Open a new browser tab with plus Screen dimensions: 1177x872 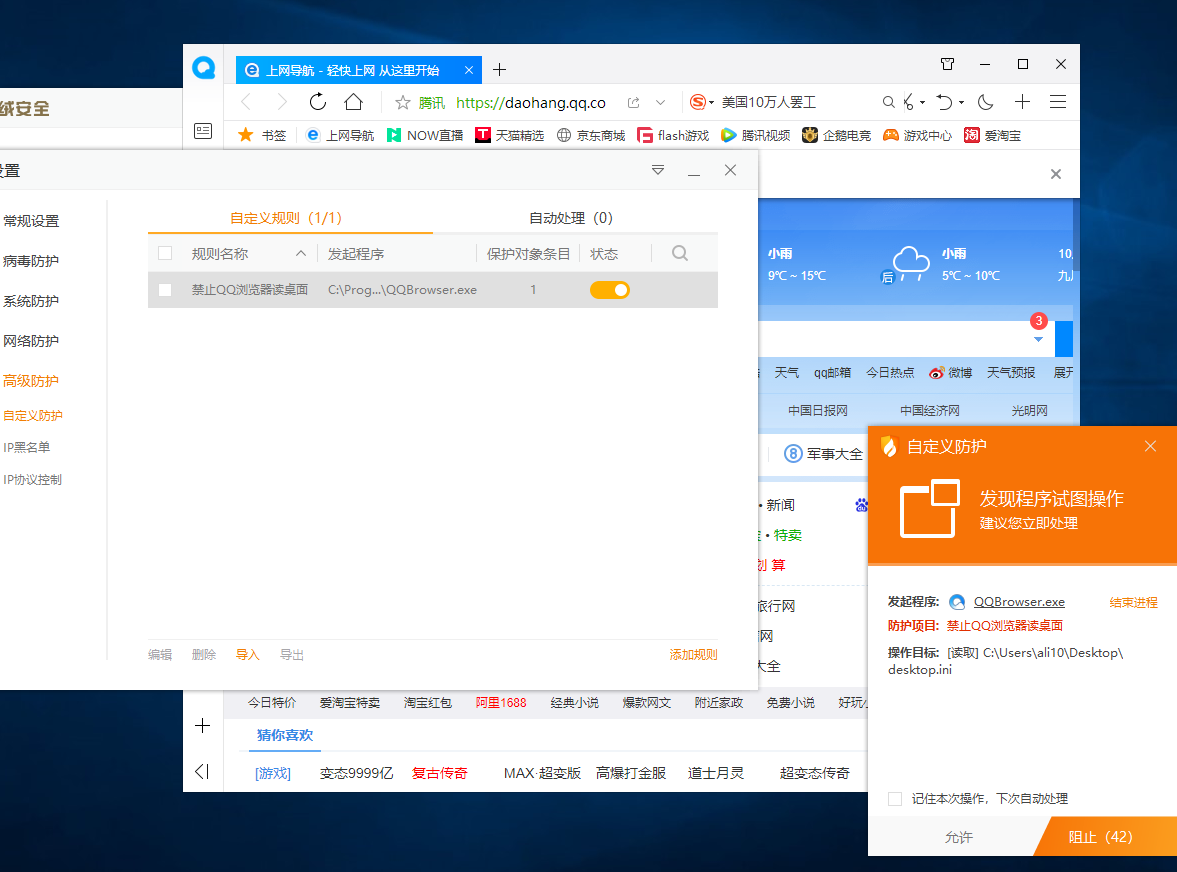tap(499, 70)
